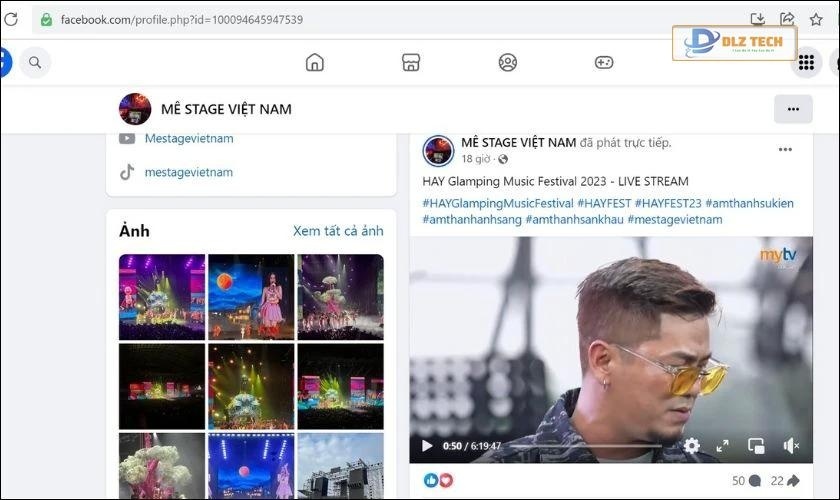Click hashtag #HAYGlampingMusicFestival

[x=498, y=203]
